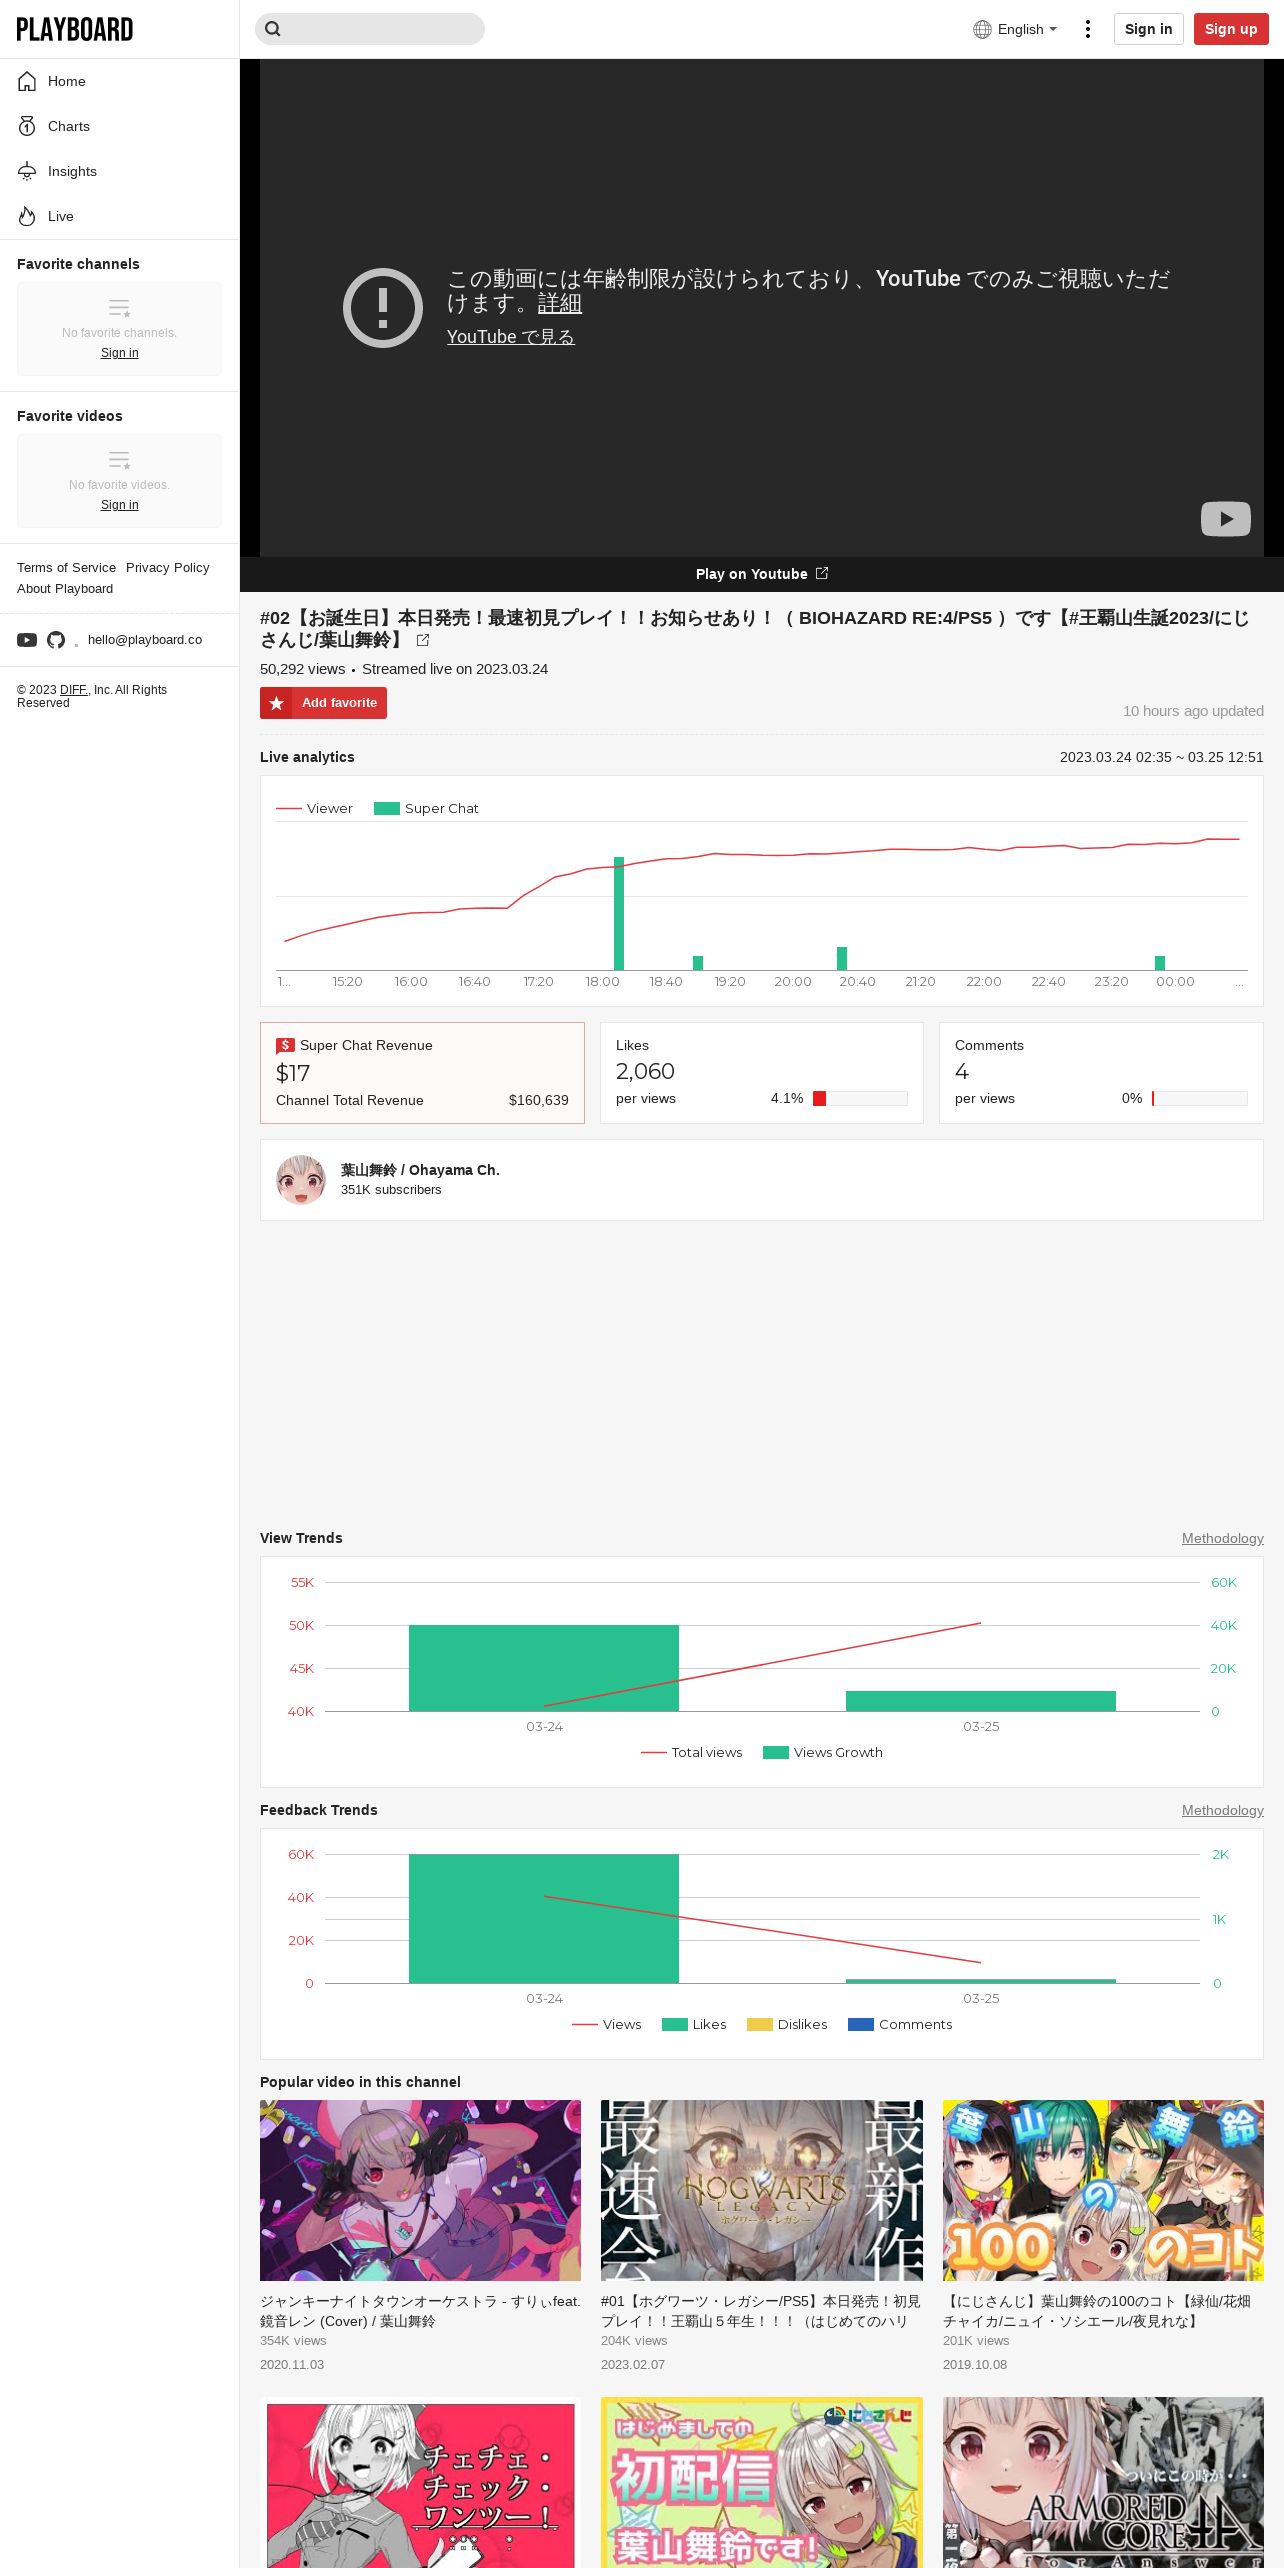The height and width of the screenshot is (2568, 1284).
Task: Click the ジャンキーナイトタウンオーケストラ video title
Action: tap(420, 2311)
